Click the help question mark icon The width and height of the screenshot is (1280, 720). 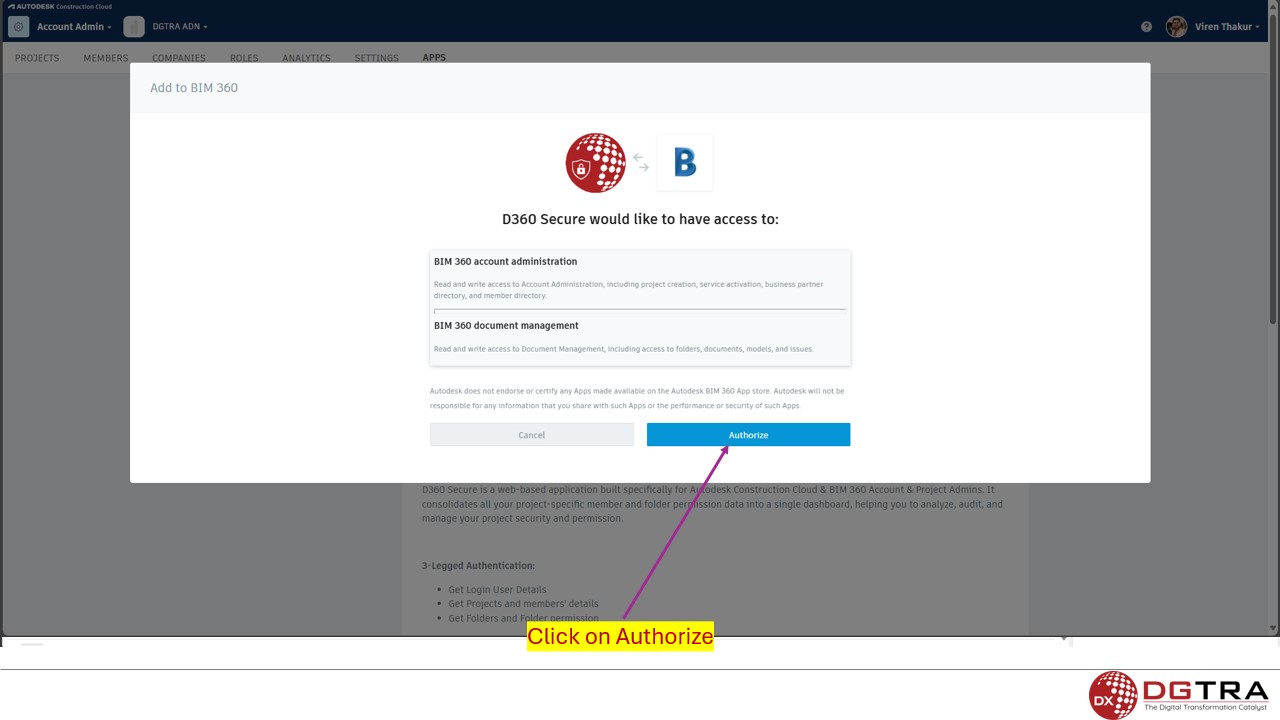(1146, 27)
